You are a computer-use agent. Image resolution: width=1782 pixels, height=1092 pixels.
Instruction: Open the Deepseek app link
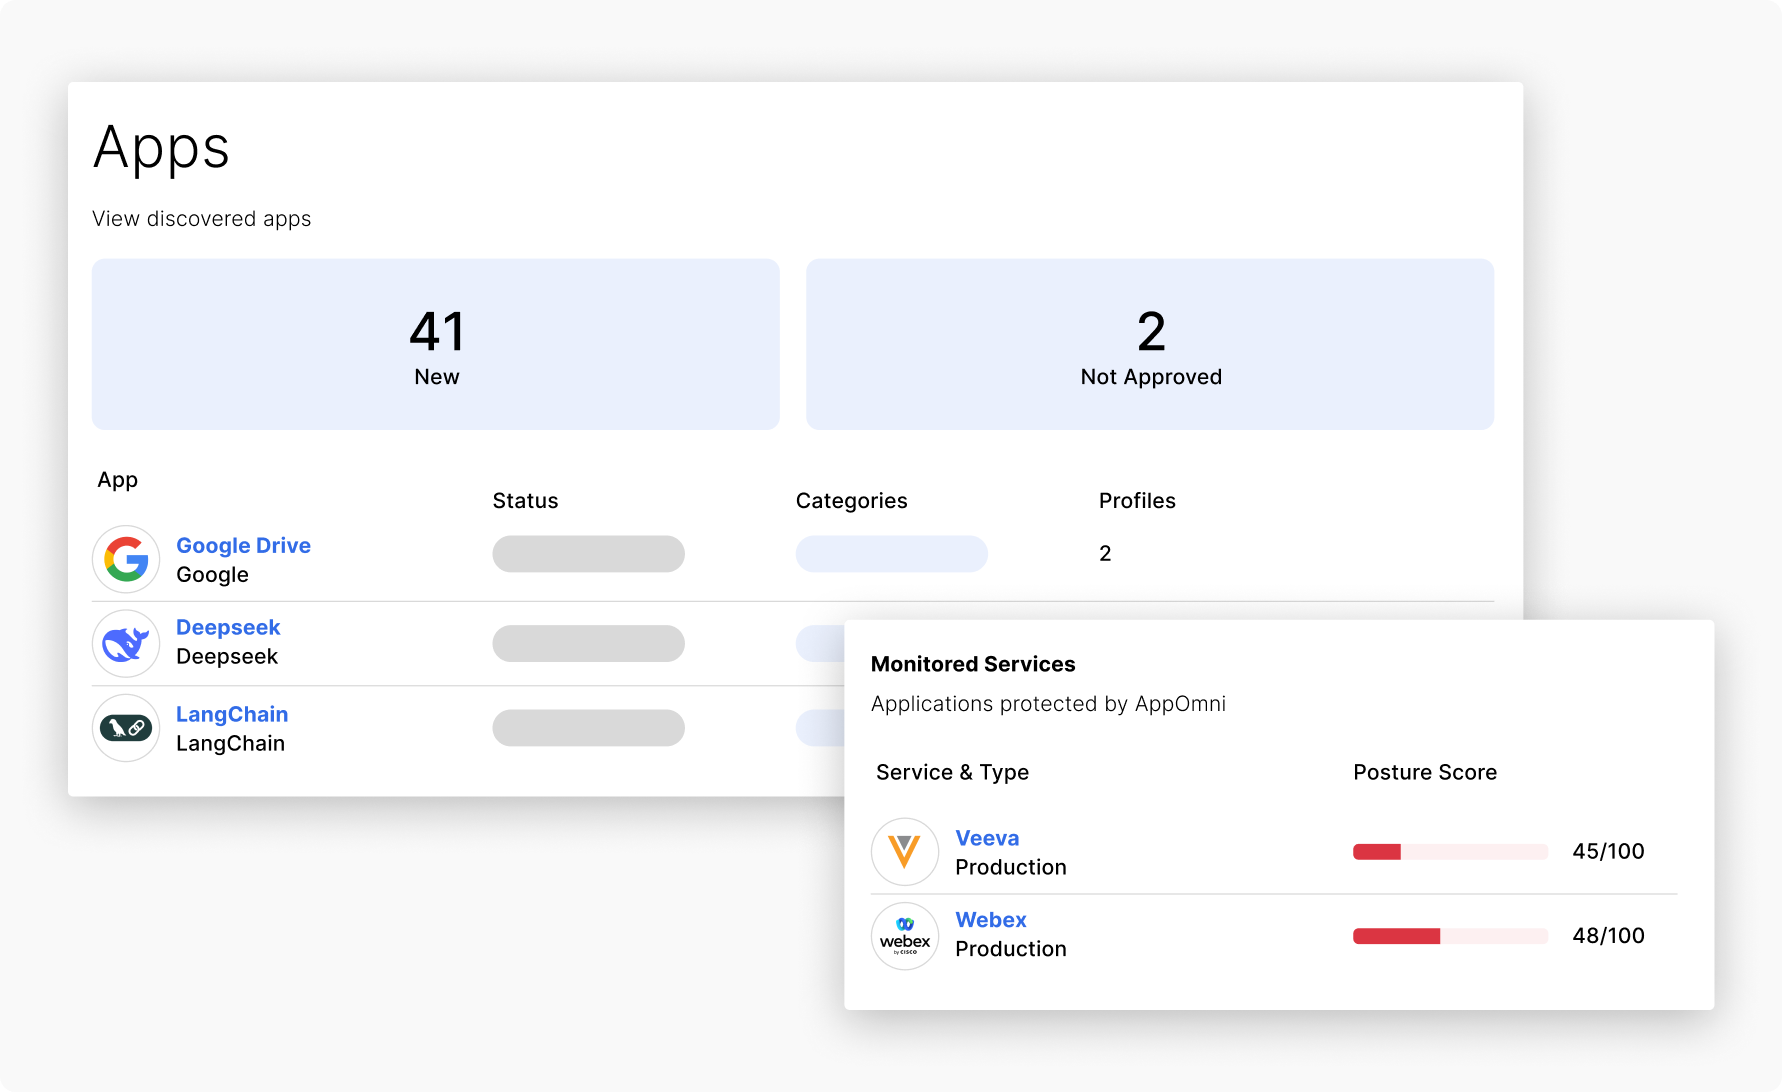pyautogui.click(x=228, y=627)
